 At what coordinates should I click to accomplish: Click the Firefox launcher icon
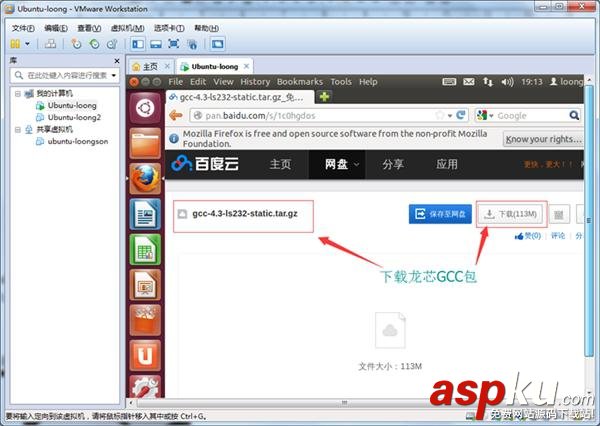(x=145, y=179)
